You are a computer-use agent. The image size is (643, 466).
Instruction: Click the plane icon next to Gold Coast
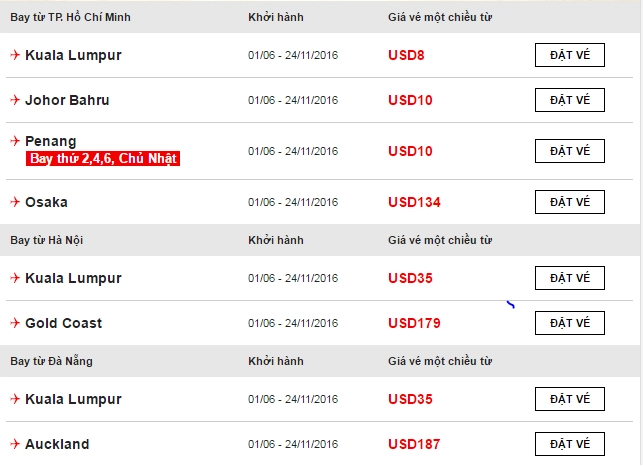(x=15, y=323)
